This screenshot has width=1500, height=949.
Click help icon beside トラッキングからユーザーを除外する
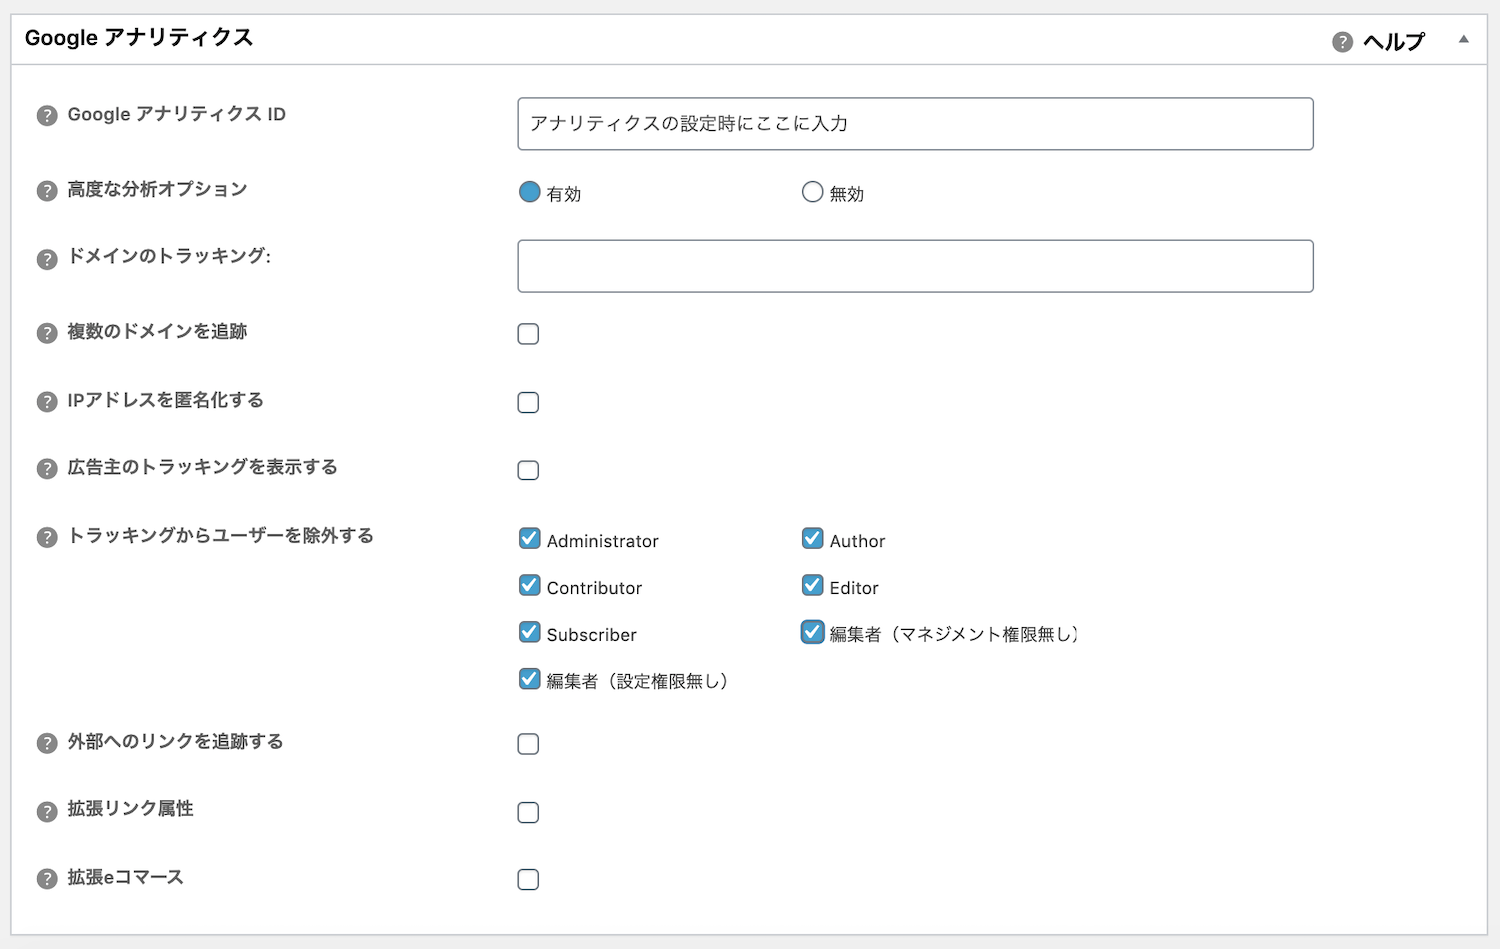click(x=47, y=538)
